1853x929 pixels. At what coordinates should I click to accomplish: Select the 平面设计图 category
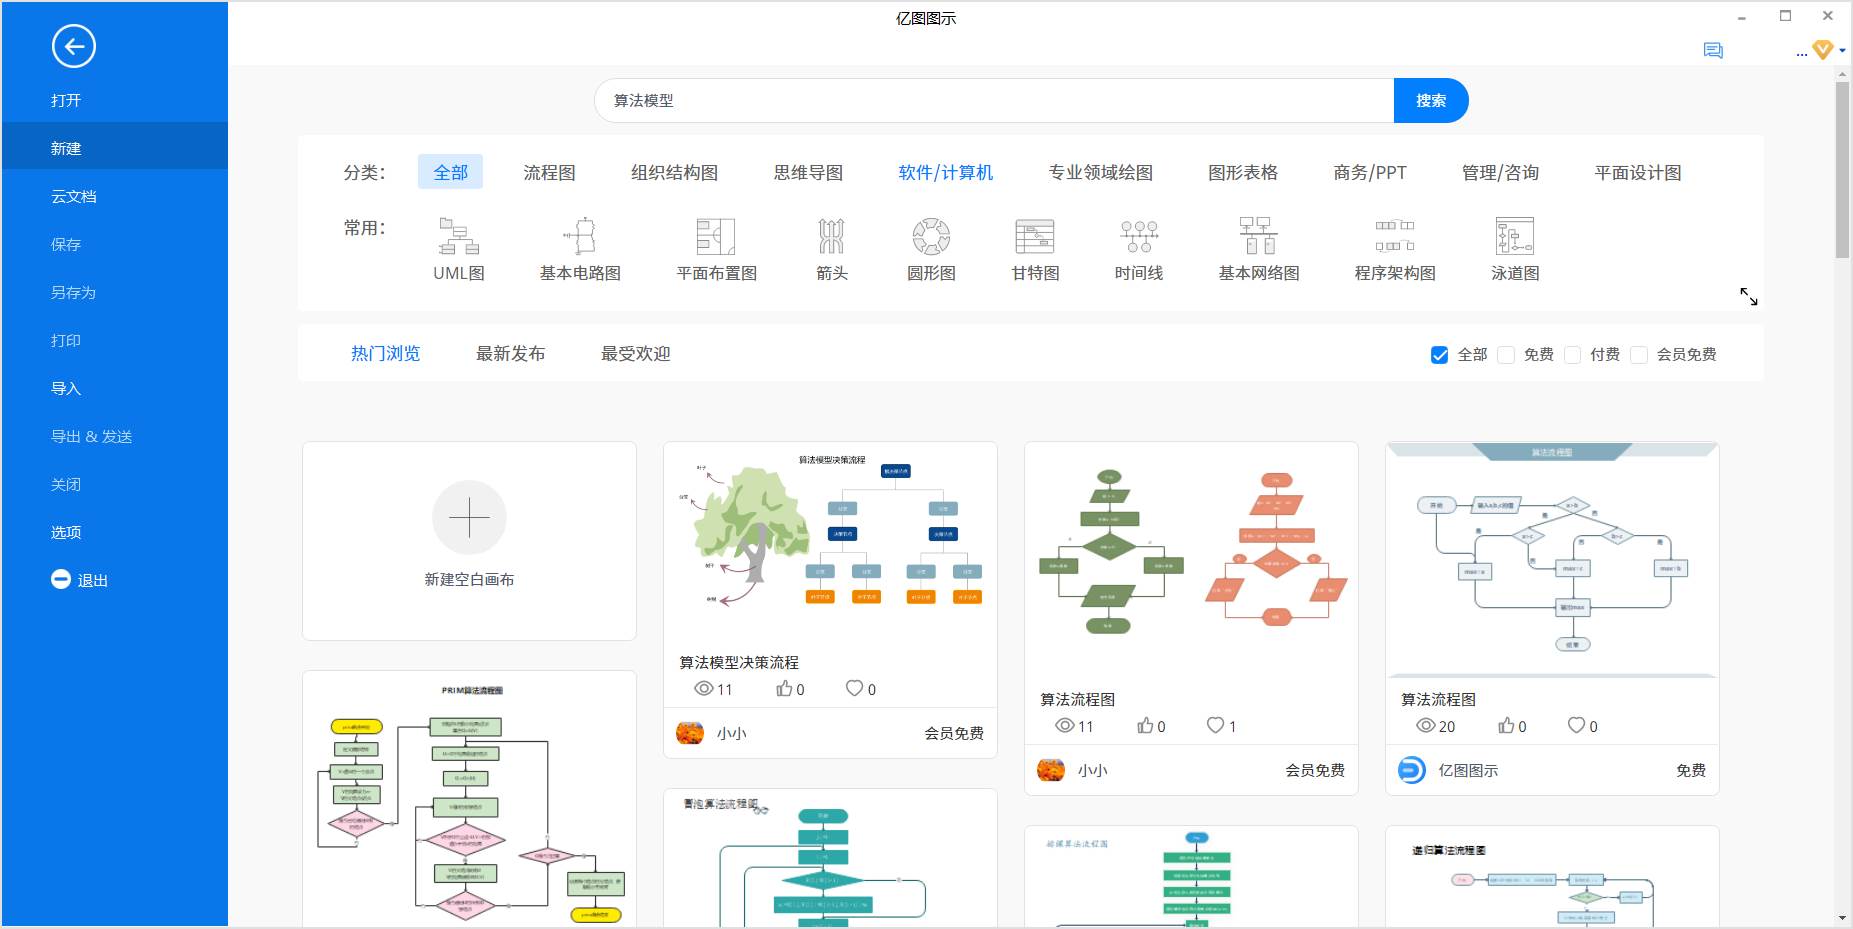[x=1637, y=172]
